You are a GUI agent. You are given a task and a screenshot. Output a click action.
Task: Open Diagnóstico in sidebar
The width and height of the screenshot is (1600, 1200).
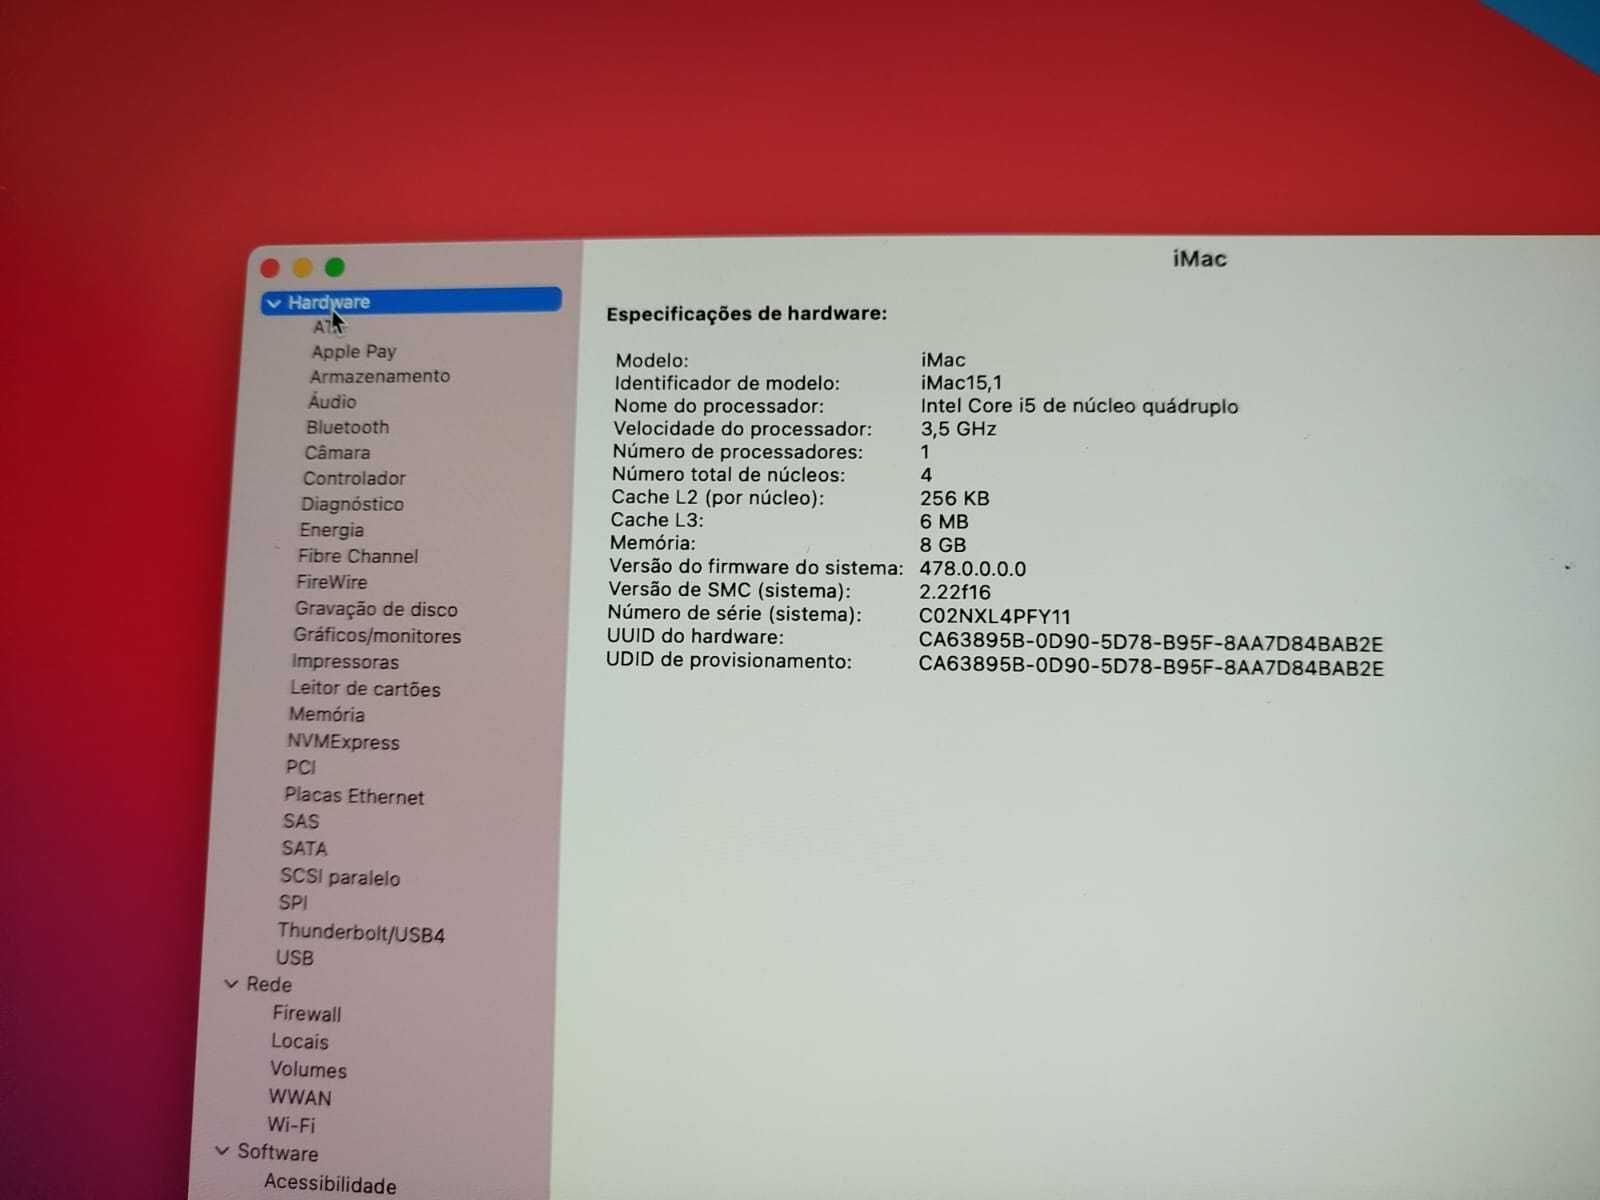pos(352,504)
